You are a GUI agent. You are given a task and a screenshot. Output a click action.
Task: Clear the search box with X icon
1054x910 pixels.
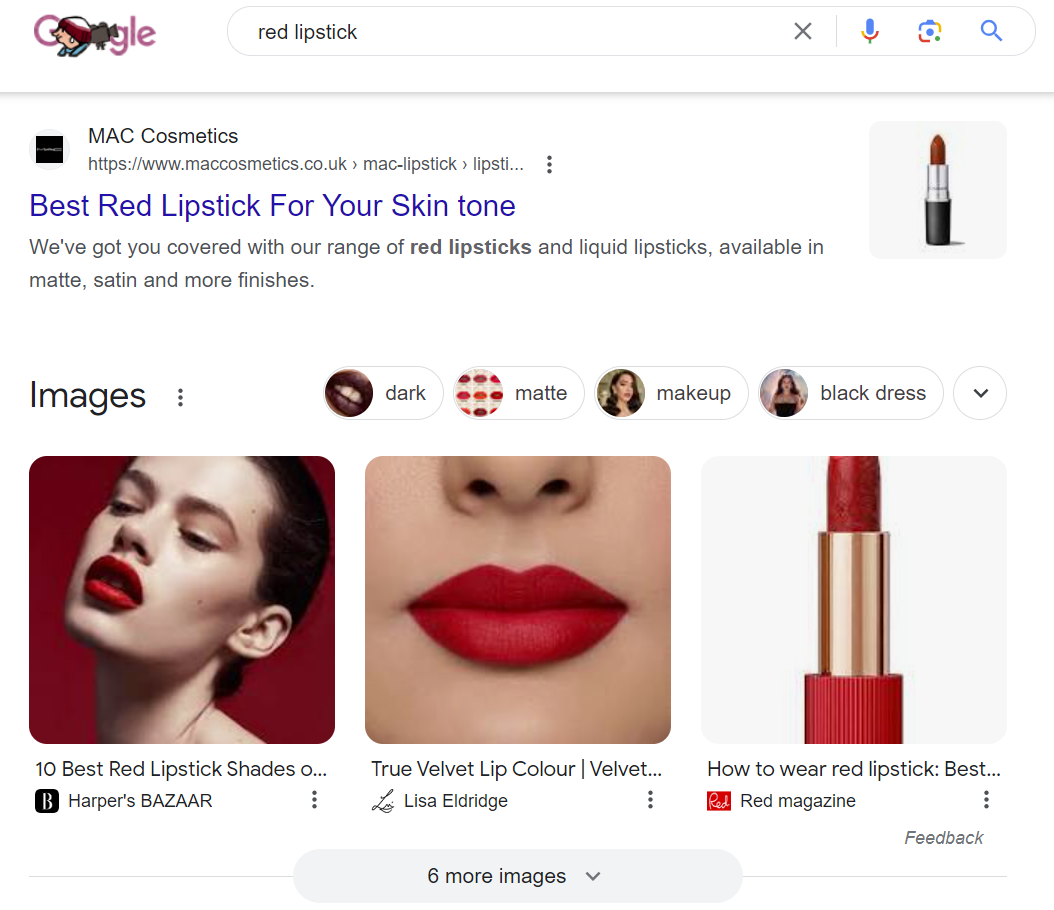coord(803,32)
